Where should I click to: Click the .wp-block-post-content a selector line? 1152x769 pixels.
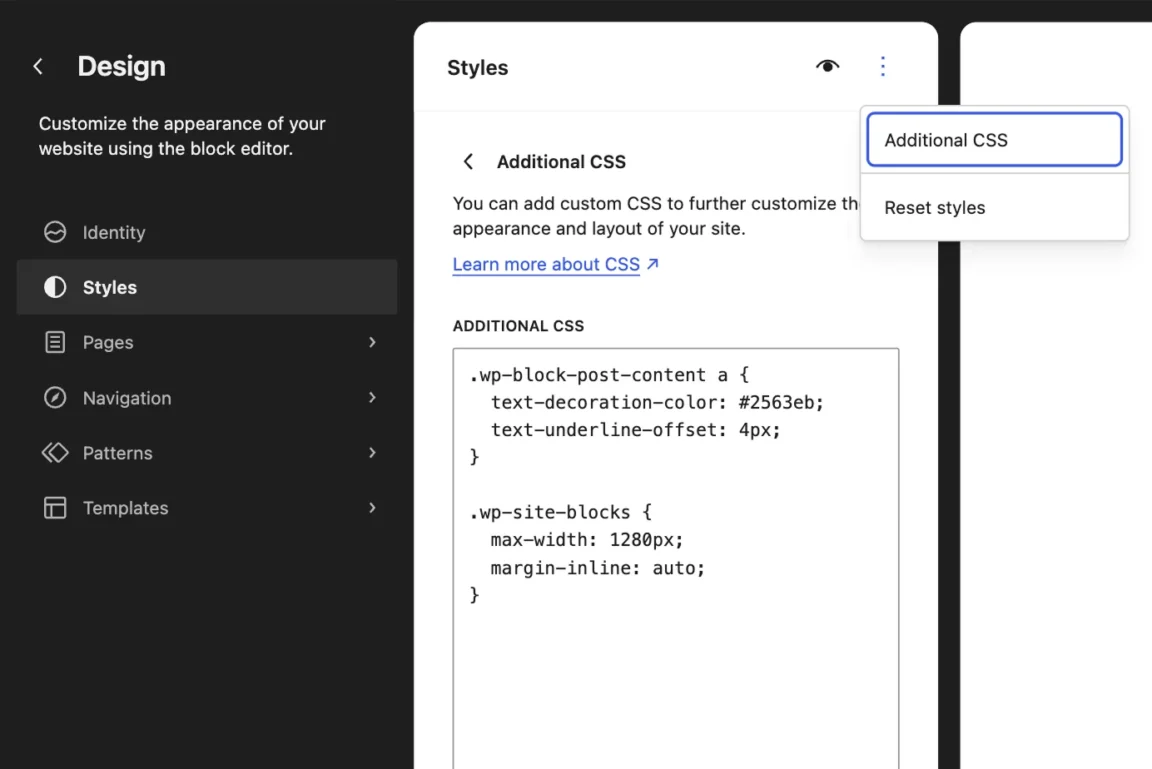[609, 375]
